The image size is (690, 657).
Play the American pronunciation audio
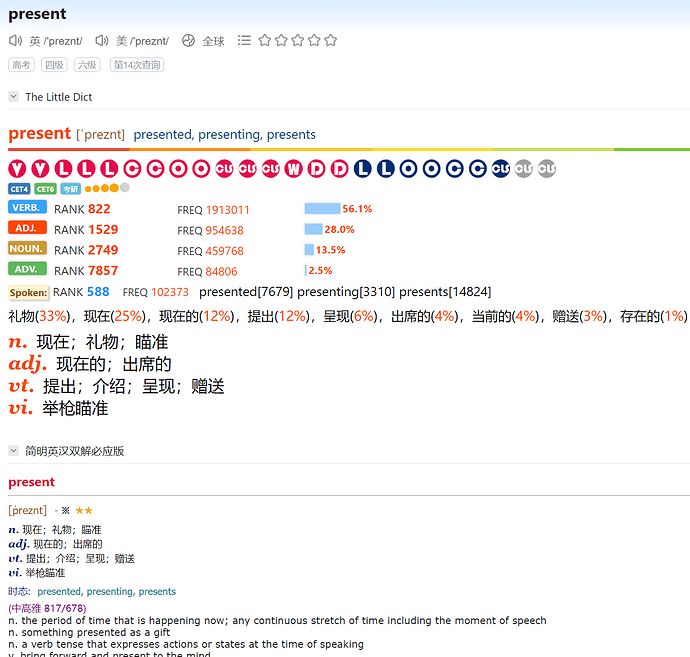102,41
